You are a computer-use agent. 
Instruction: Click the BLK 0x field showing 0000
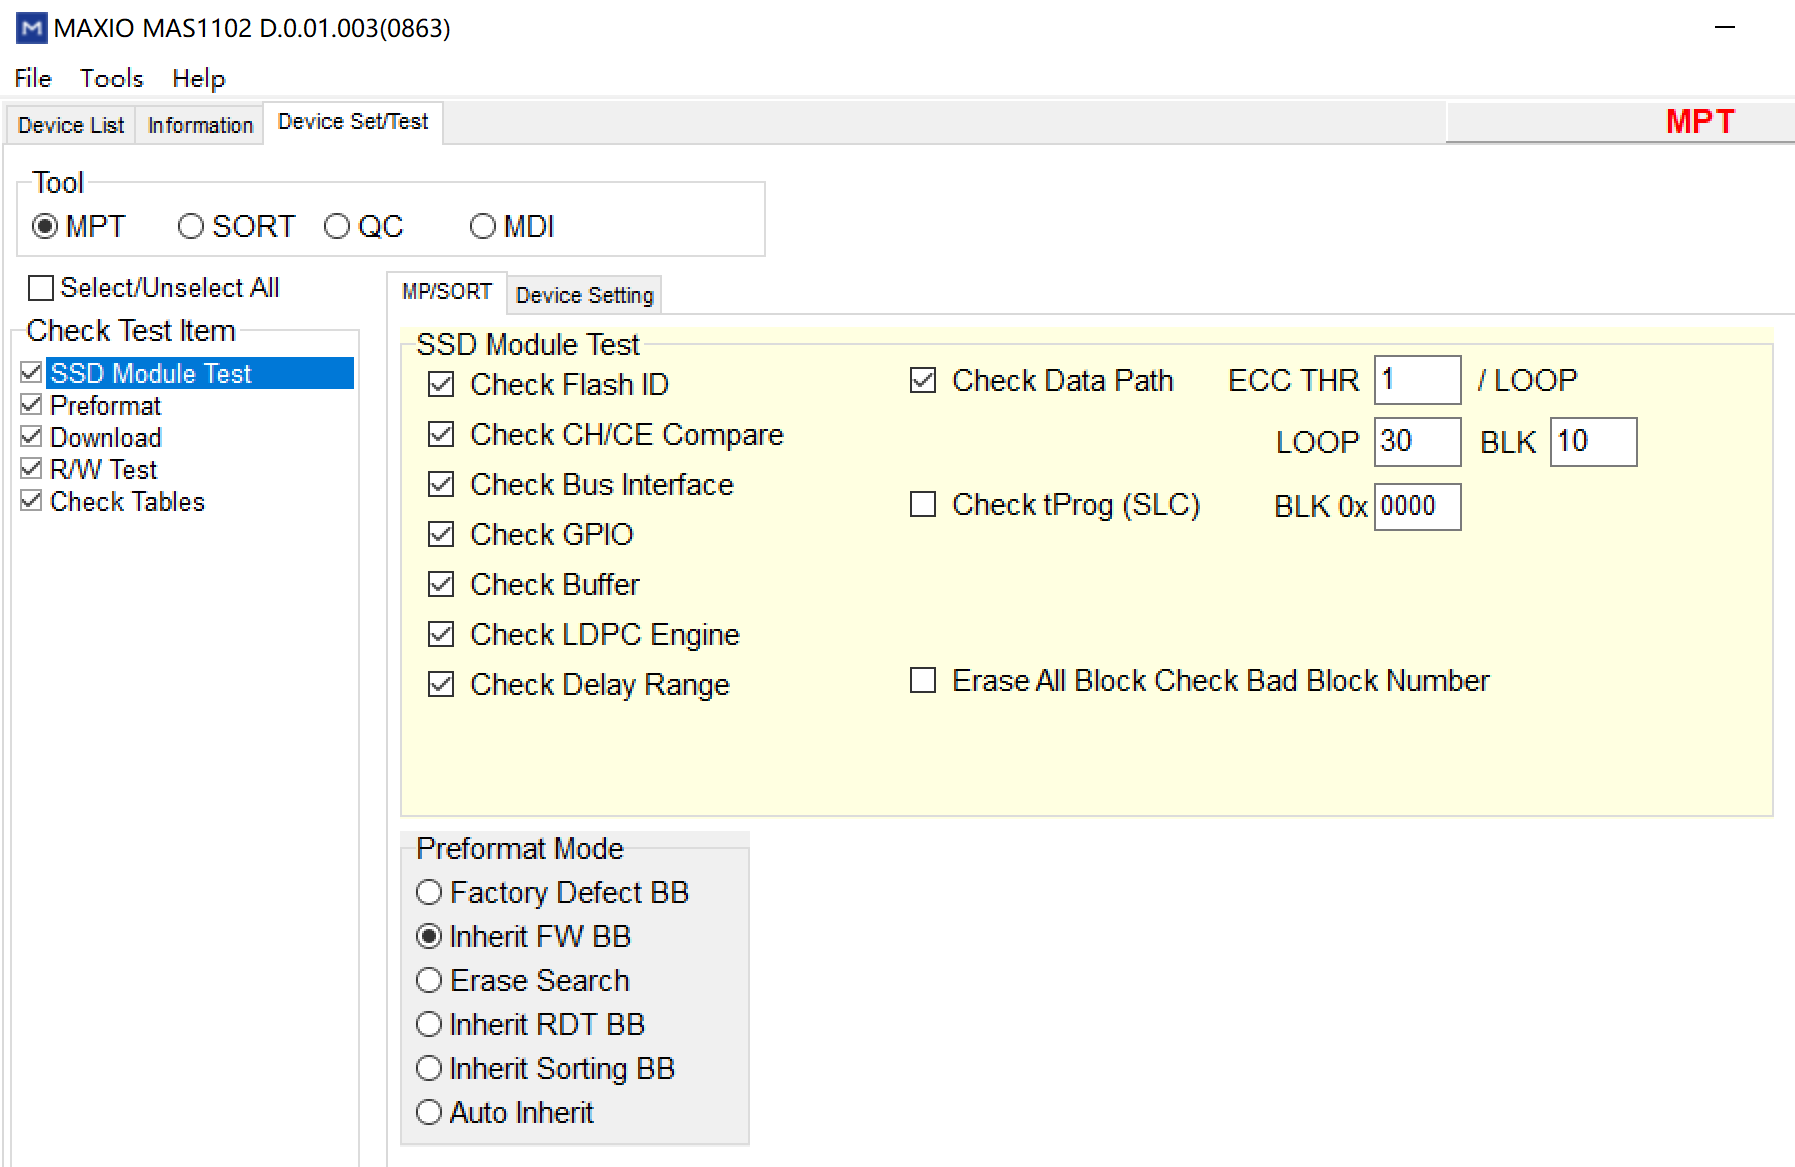[1417, 506]
